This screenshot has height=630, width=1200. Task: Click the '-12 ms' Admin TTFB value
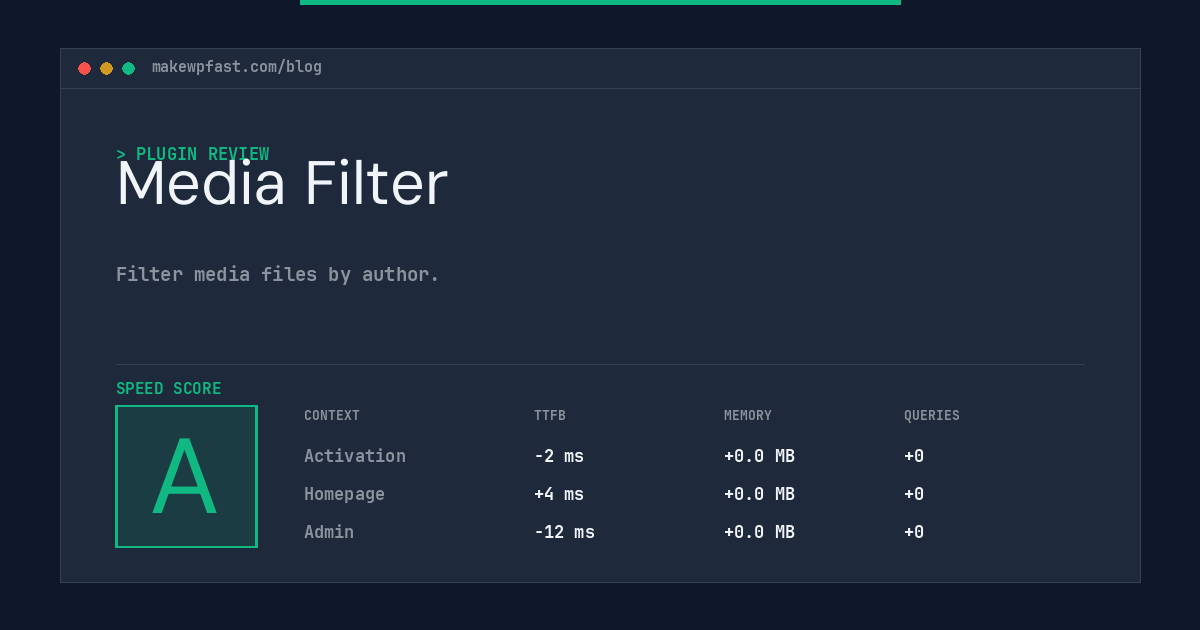(x=564, y=532)
